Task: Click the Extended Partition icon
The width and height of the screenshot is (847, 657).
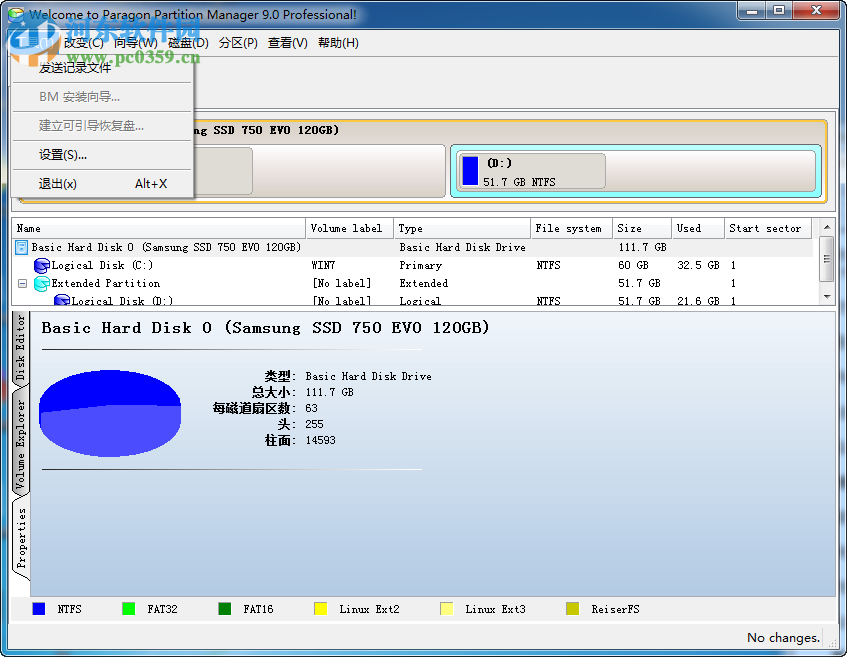Action: [42, 283]
